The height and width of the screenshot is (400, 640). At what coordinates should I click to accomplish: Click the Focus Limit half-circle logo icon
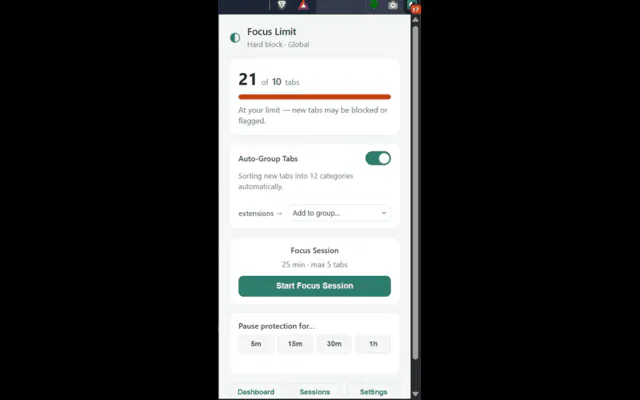point(235,38)
